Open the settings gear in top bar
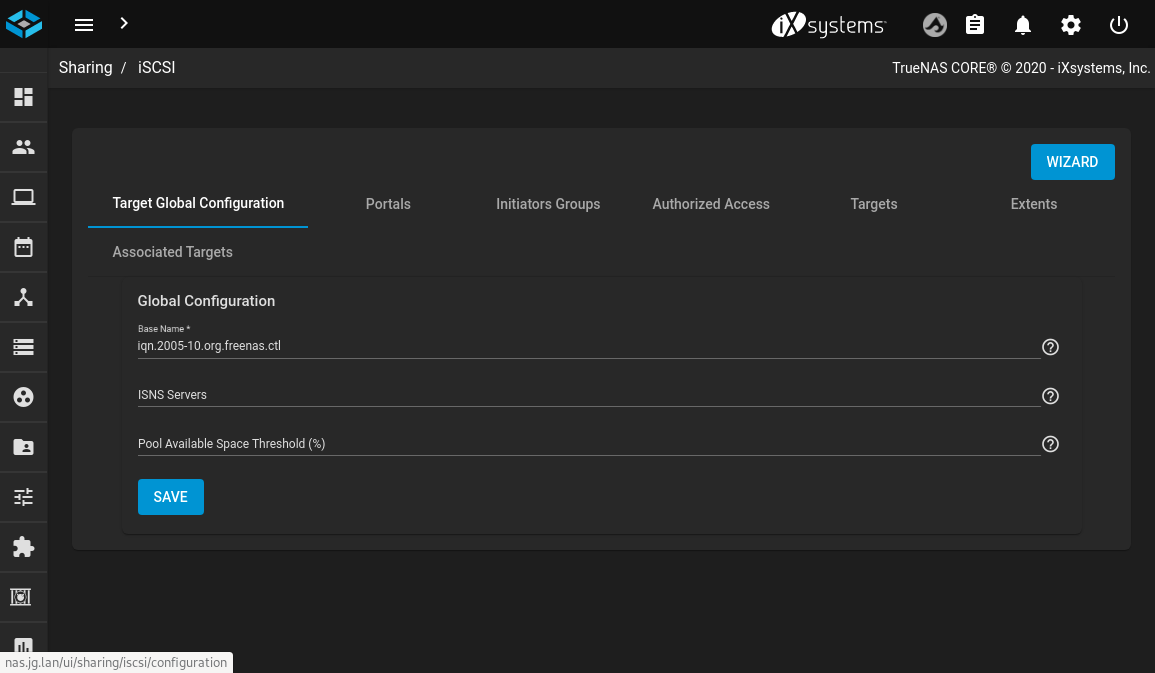Image resolution: width=1155 pixels, height=673 pixels. coord(1071,25)
